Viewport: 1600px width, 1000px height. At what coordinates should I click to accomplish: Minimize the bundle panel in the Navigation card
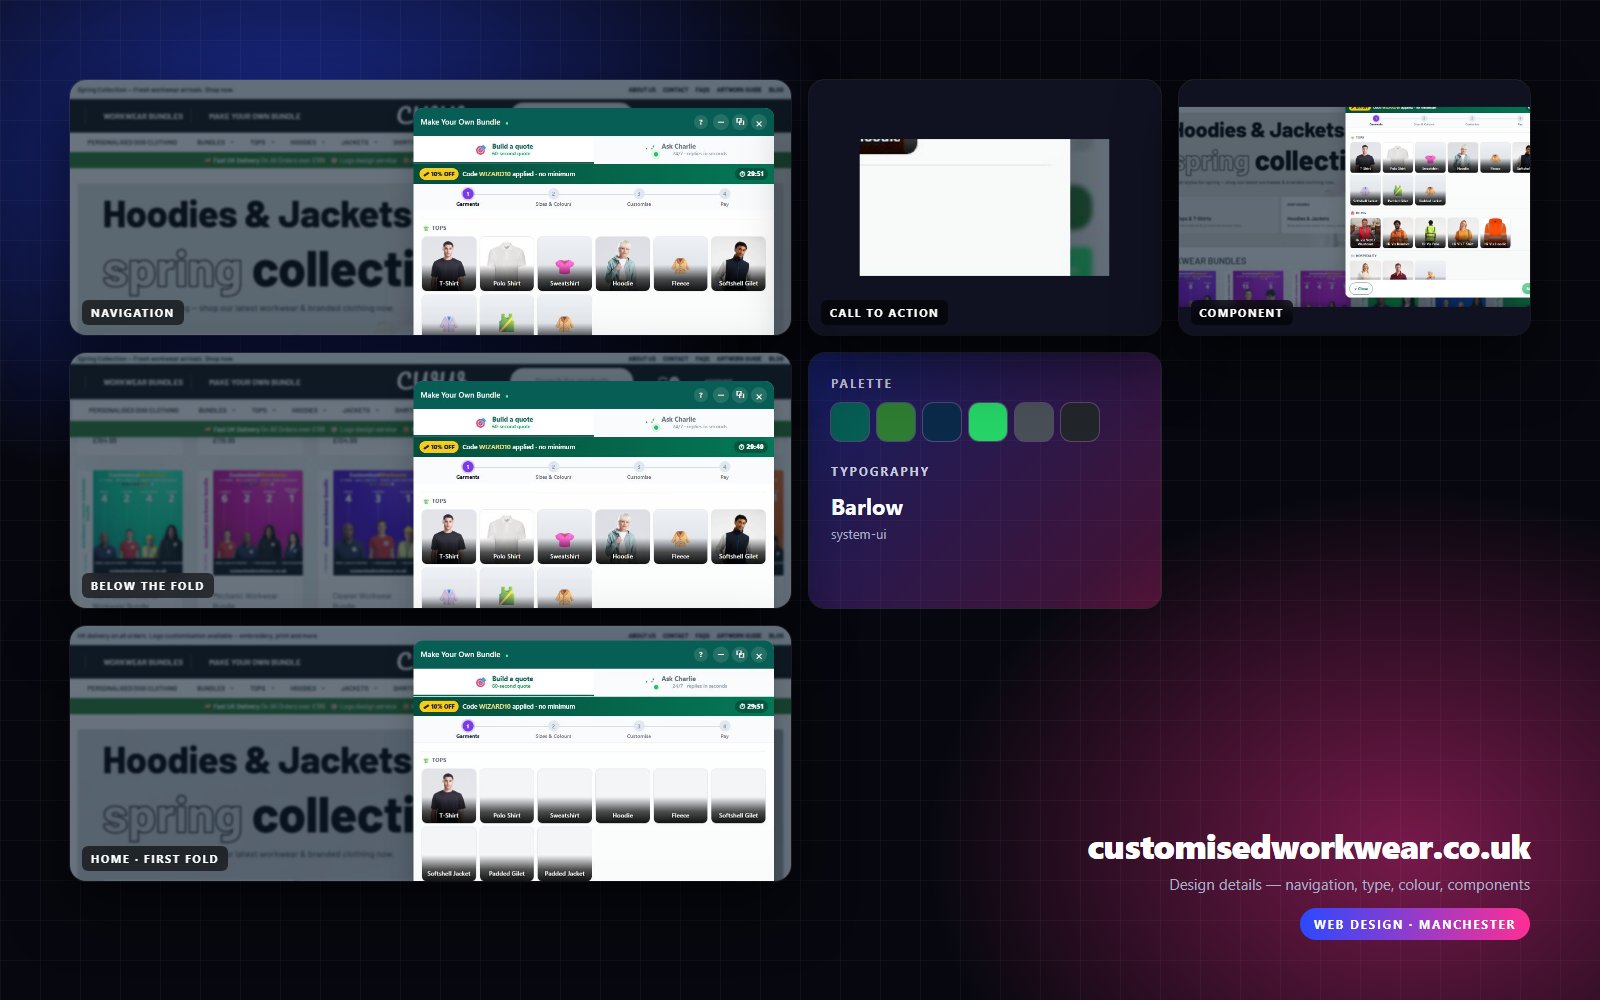coord(720,122)
